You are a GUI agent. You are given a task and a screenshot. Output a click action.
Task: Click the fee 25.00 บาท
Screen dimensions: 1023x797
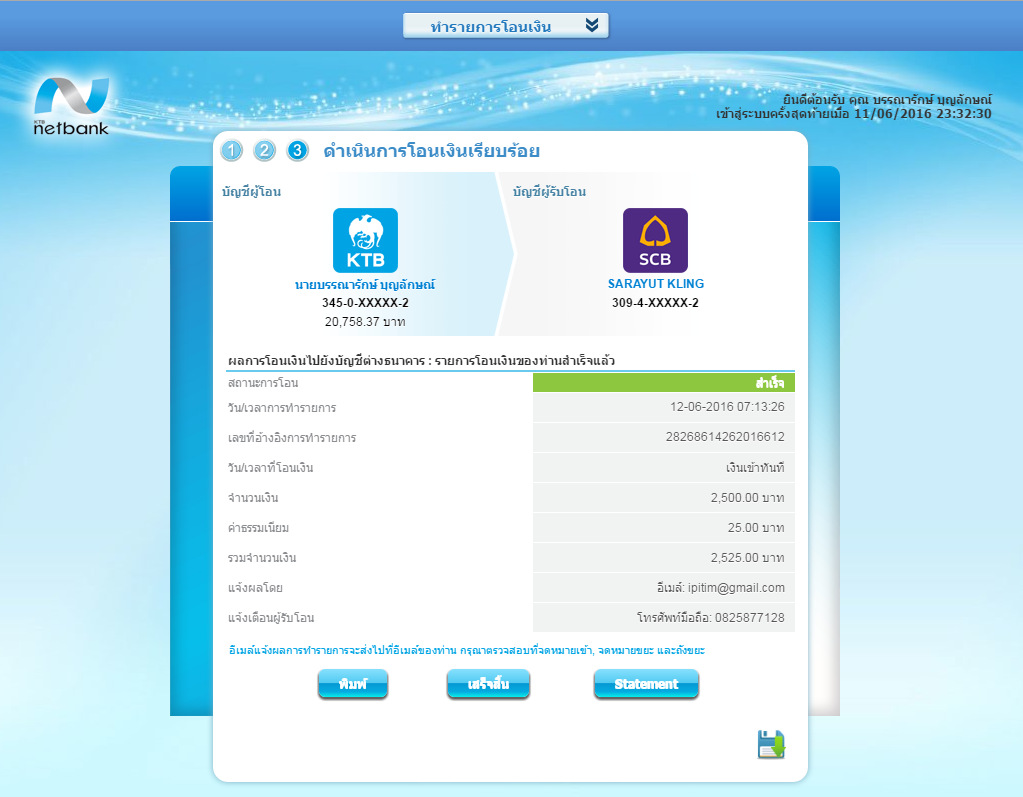pos(756,528)
